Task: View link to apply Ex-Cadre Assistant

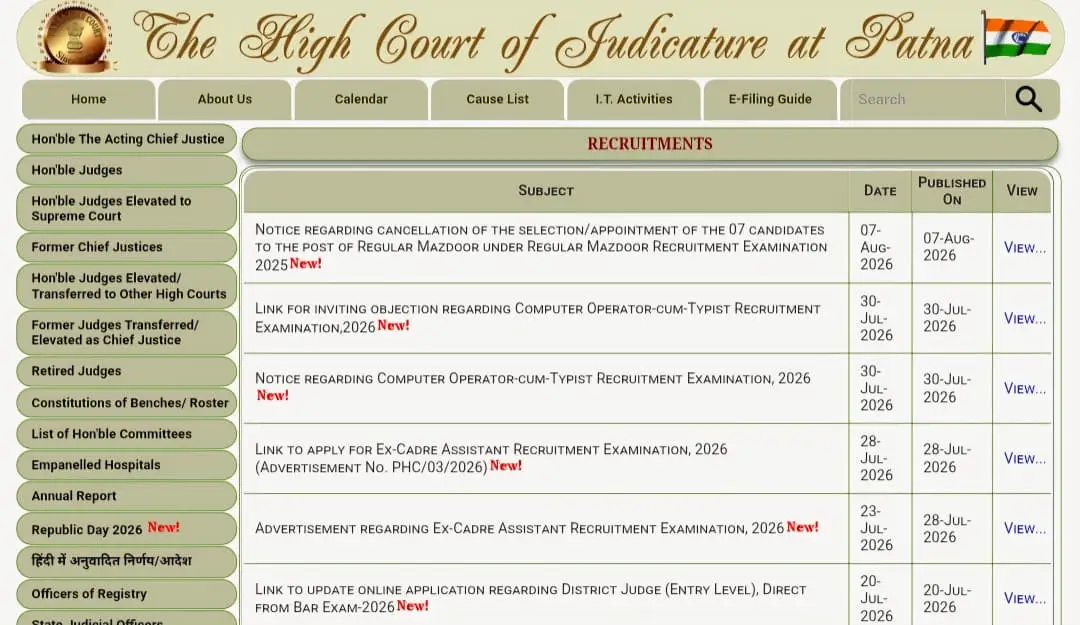Action: pyautogui.click(x=1024, y=458)
